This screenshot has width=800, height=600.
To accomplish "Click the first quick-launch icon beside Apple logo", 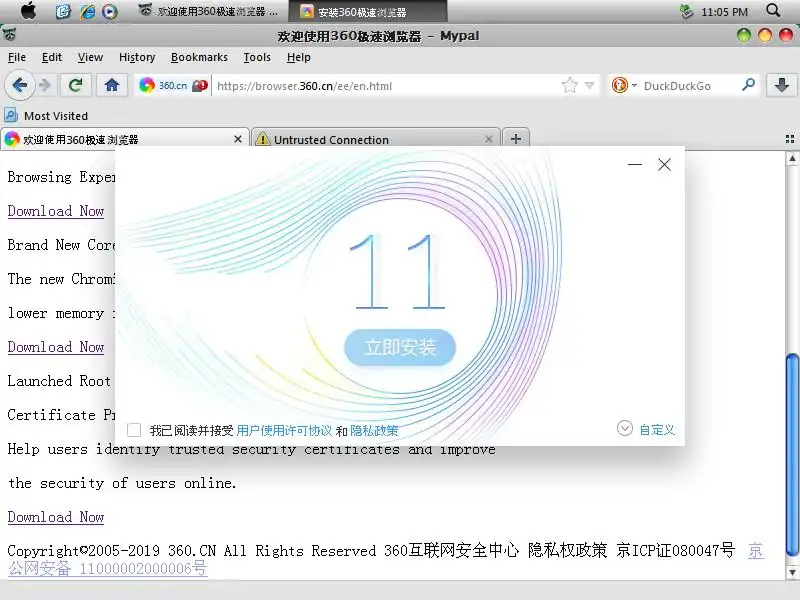I will (x=63, y=11).
